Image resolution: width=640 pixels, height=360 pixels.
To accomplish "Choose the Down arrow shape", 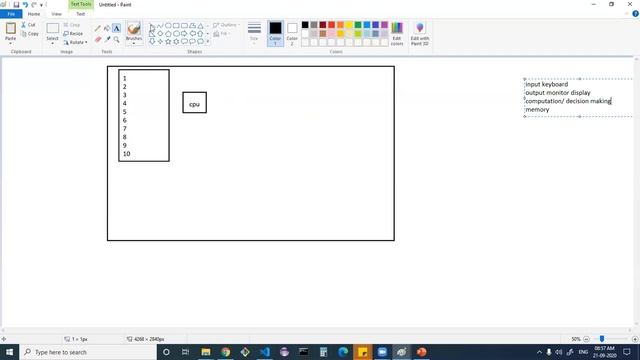I will click(152, 42).
